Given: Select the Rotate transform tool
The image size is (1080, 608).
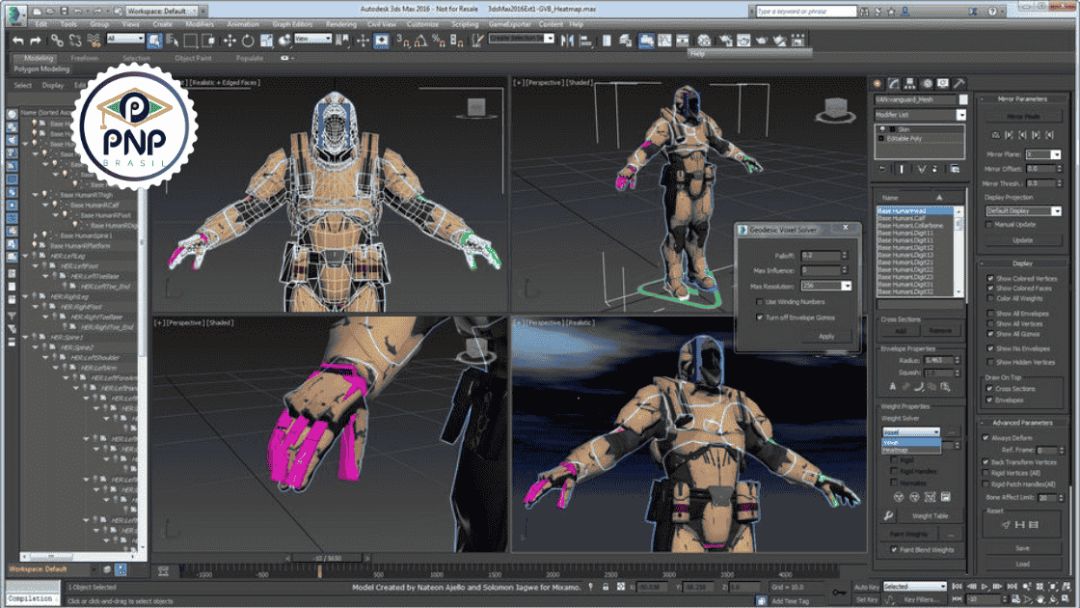Looking at the screenshot, I should [x=248, y=40].
